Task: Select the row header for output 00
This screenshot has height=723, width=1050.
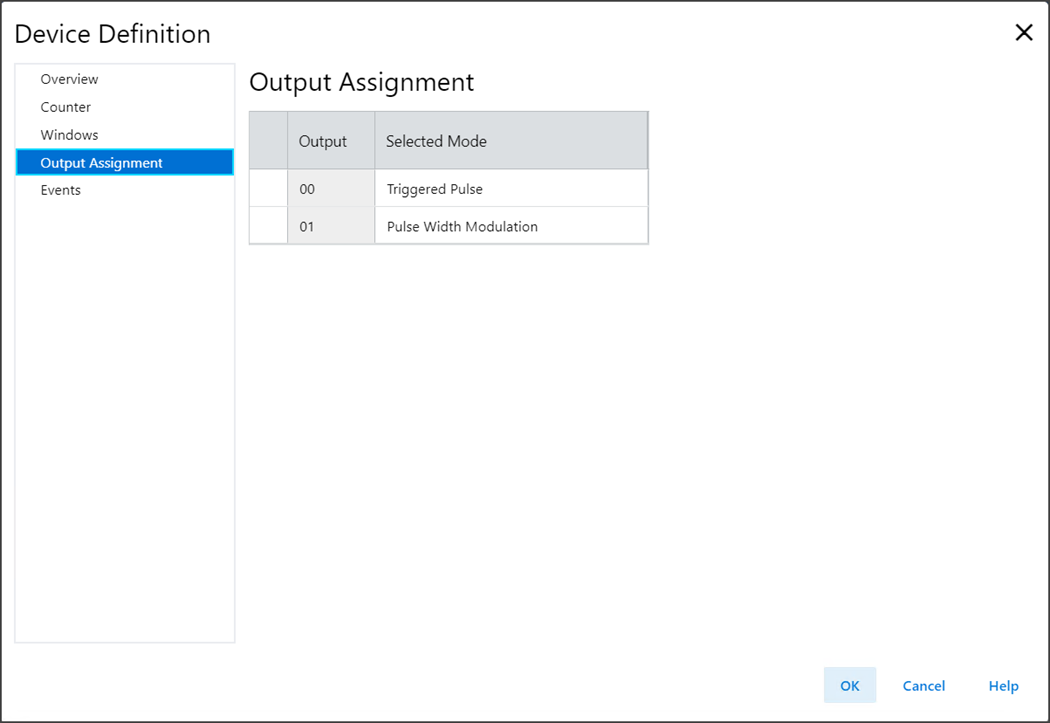Action: pyautogui.click(x=268, y=189)
